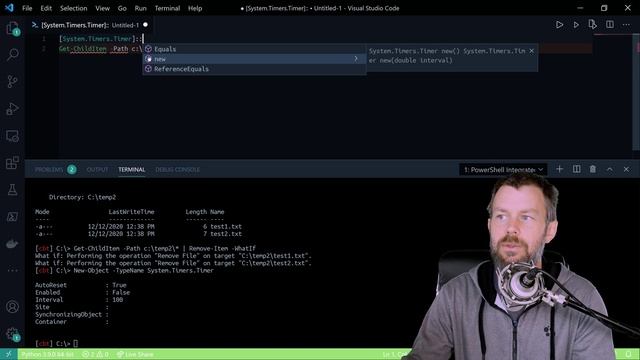Open editor More Actions ellipsis
The image size is (640, 360).
pyautogui.click(x=626, y=25)
